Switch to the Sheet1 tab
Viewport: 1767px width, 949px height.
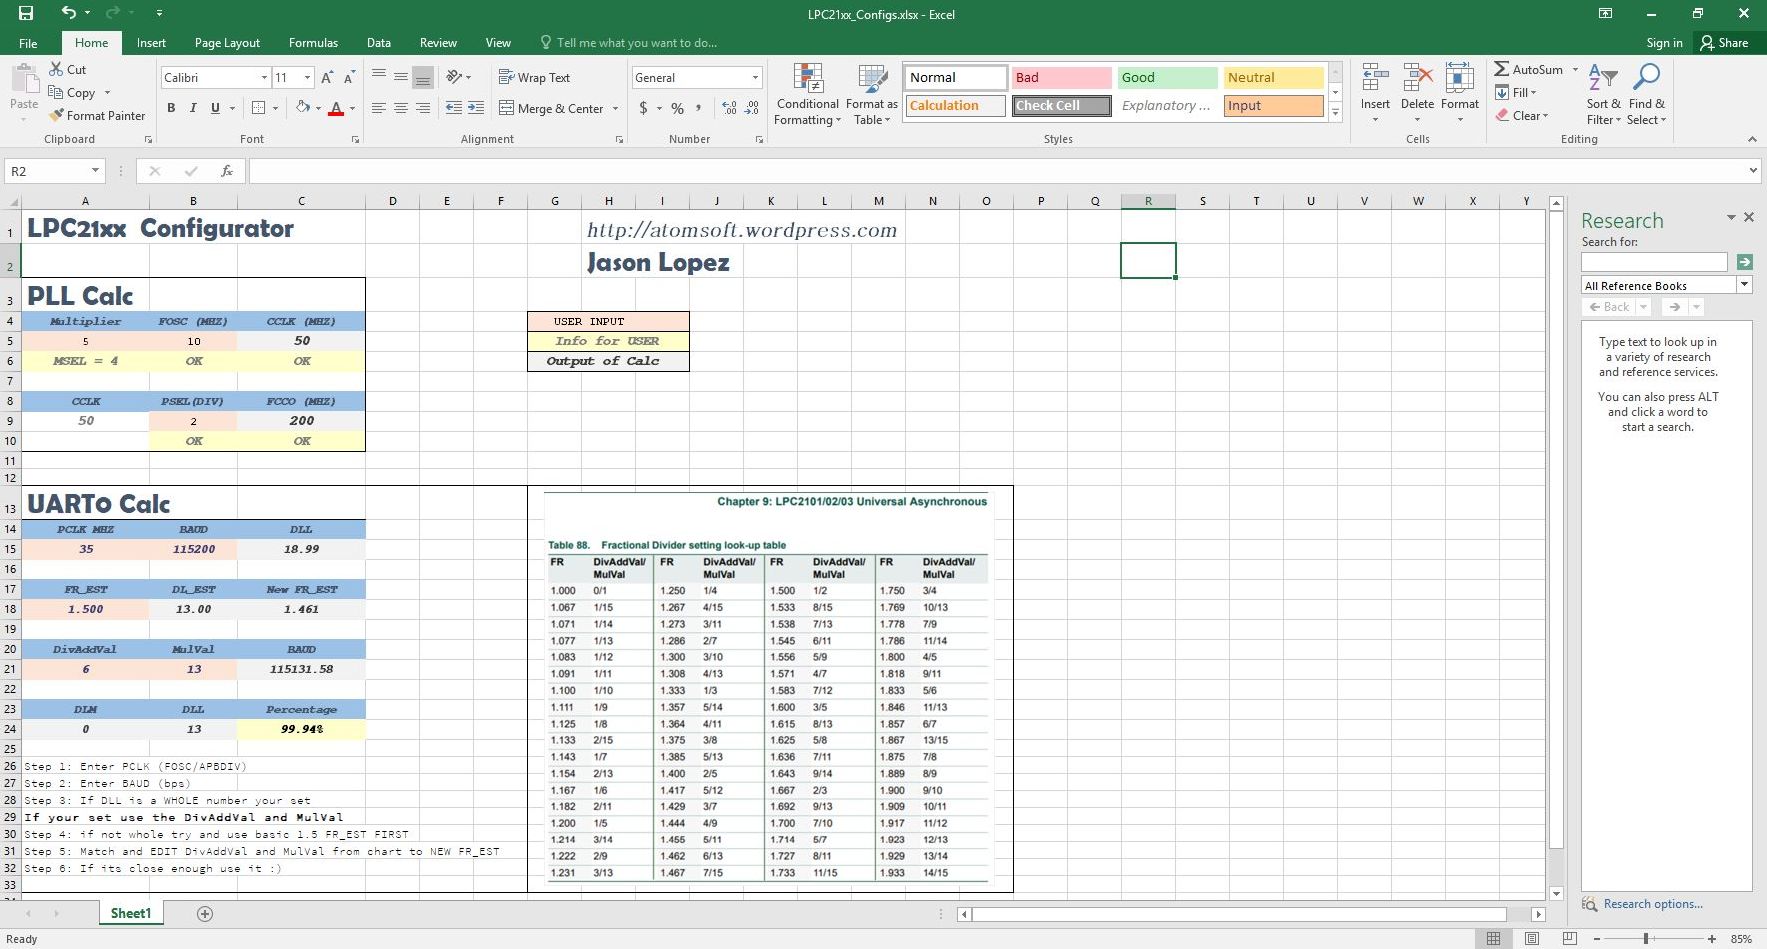[130, 913]
